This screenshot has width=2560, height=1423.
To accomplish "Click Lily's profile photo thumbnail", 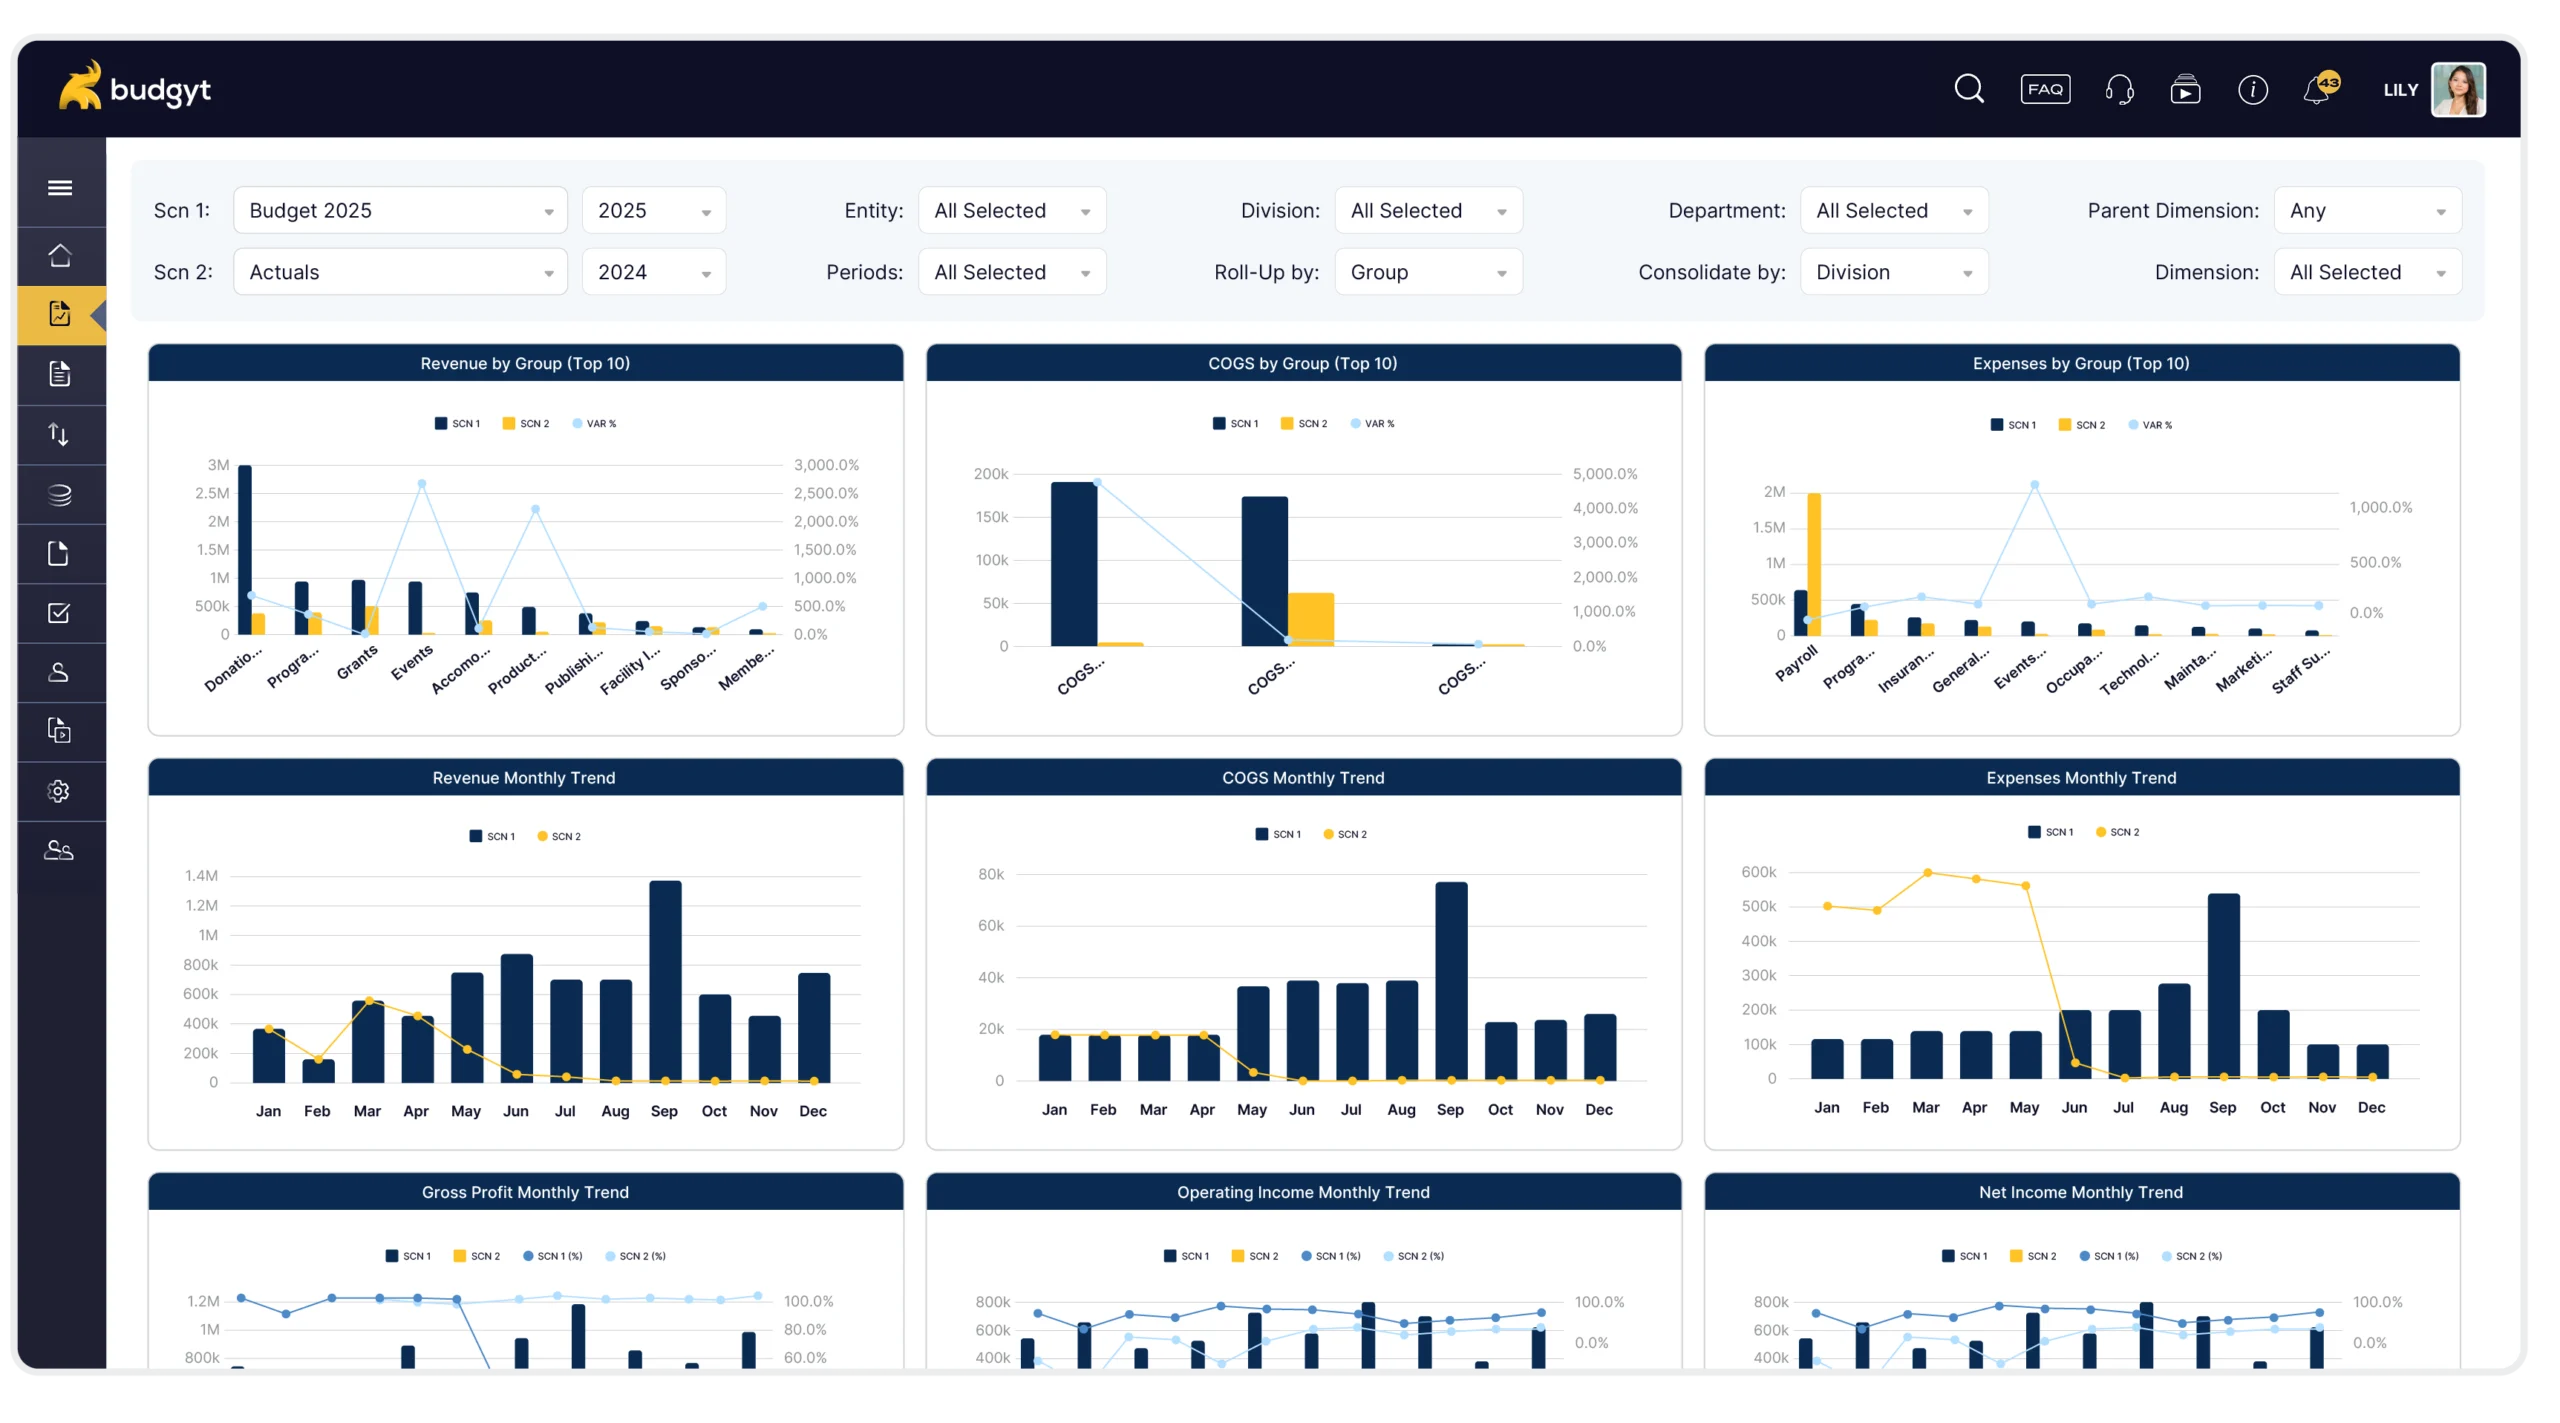I will [x=2458, y=90].
